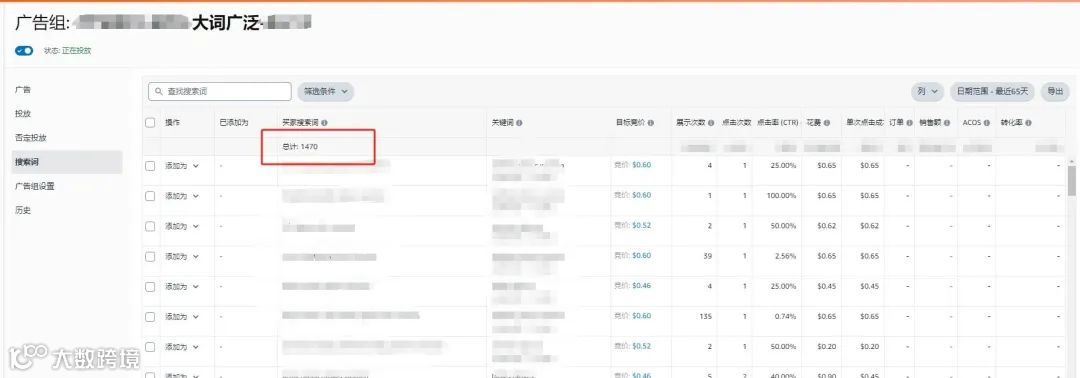Viewport: 1080px width, 378px height.
Task: Click magnifier icon in search term field
Action: tap(159, 92)
